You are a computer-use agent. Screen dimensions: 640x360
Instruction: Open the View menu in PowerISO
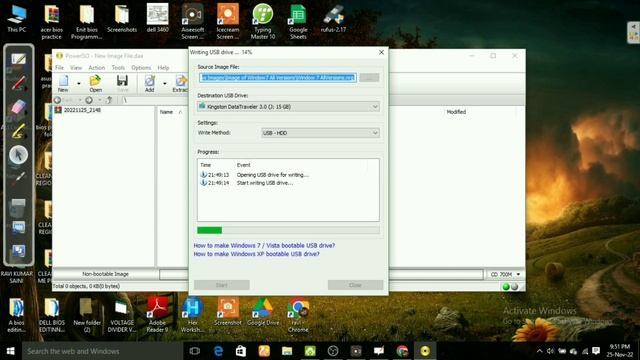pyautogui.click(x=76, y=68)
